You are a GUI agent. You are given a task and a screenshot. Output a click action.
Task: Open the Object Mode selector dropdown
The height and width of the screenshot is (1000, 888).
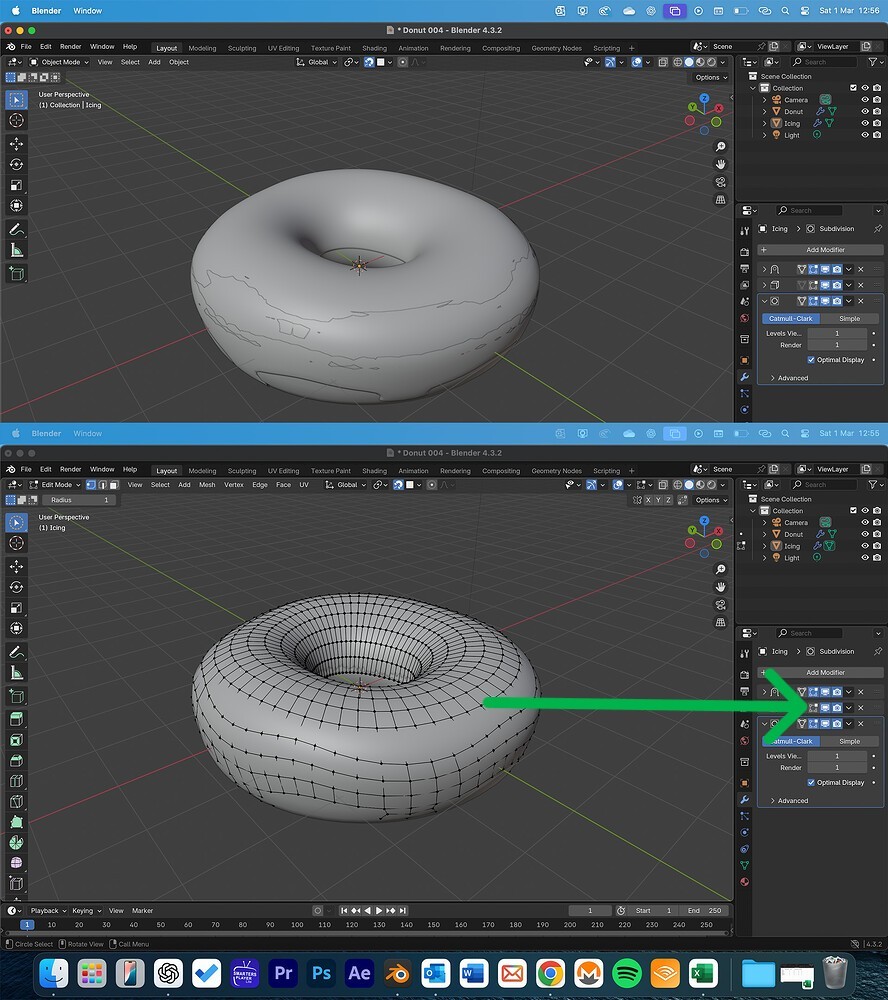tap(59, 62)
